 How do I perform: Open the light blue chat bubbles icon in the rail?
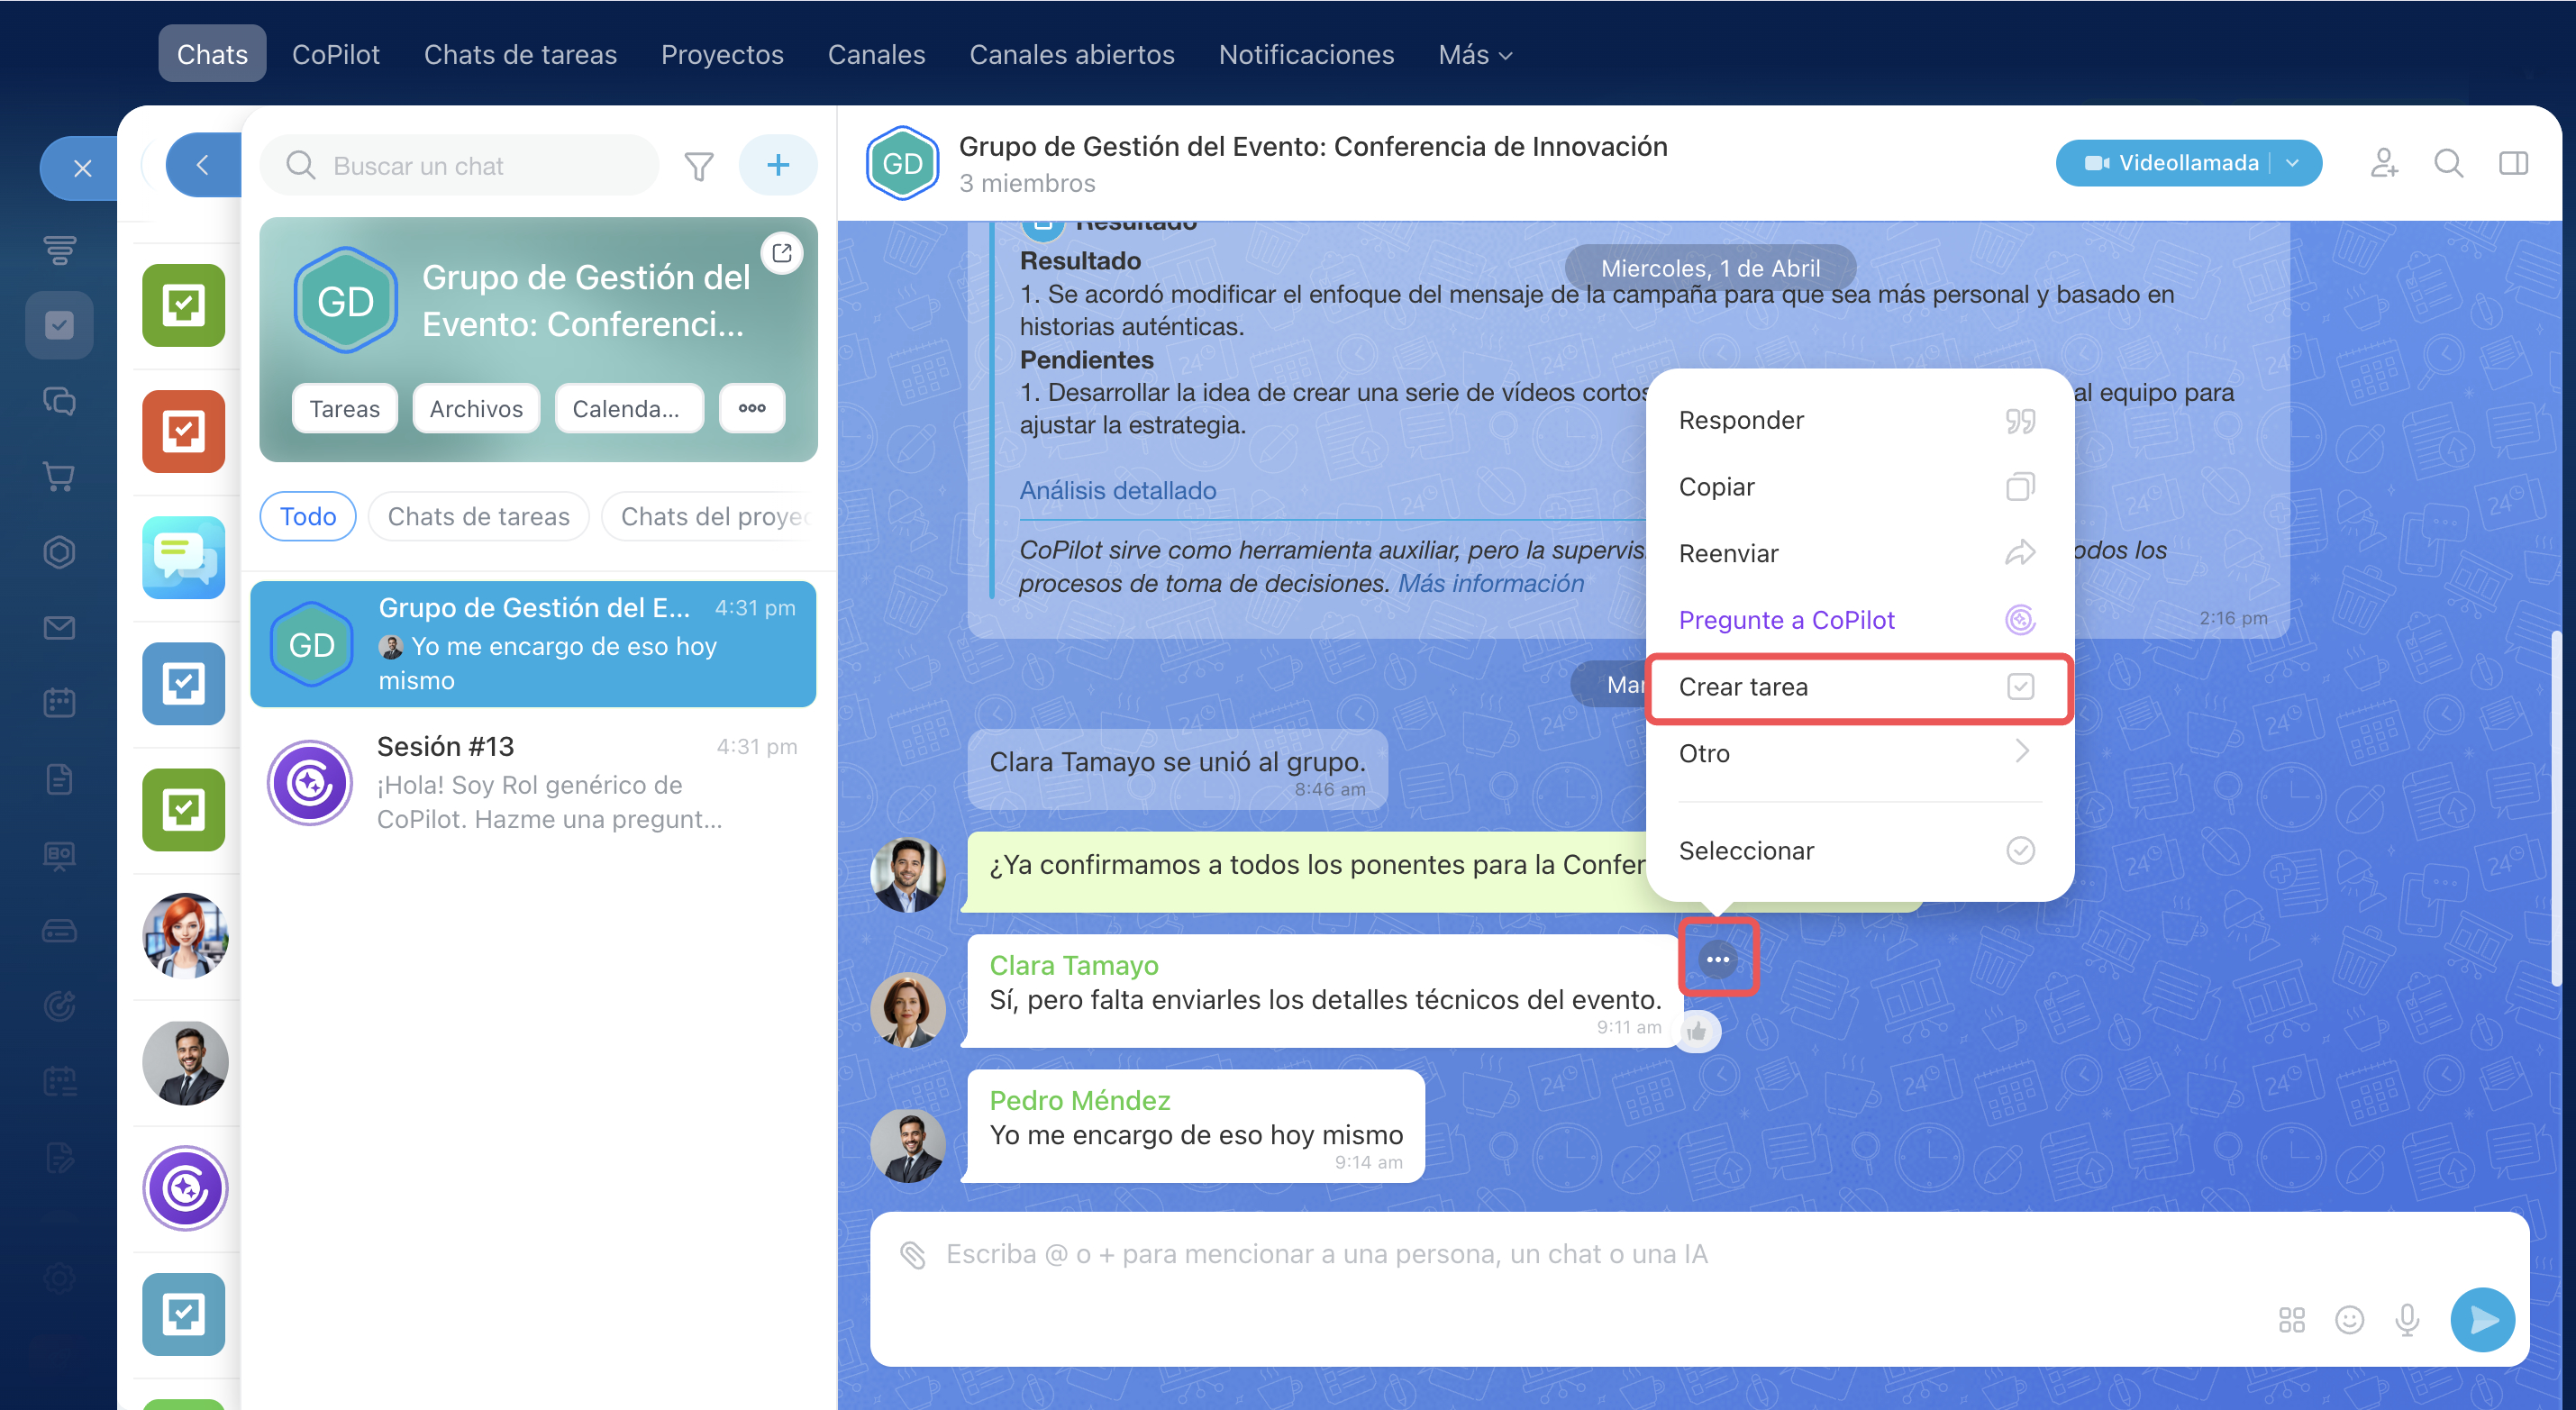(184, 557)
